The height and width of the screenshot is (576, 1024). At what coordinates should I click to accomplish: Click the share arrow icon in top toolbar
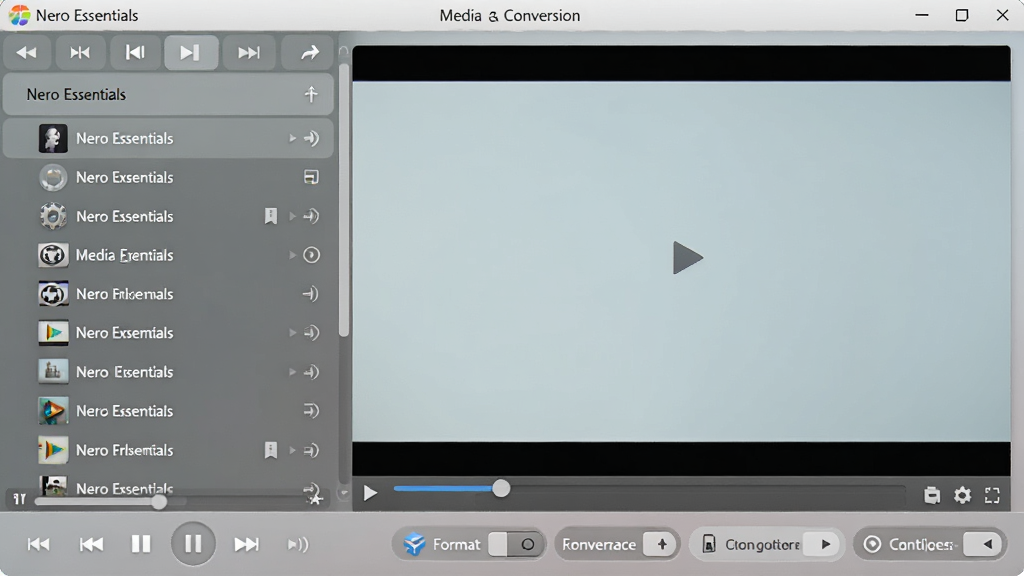click(310, 53)
